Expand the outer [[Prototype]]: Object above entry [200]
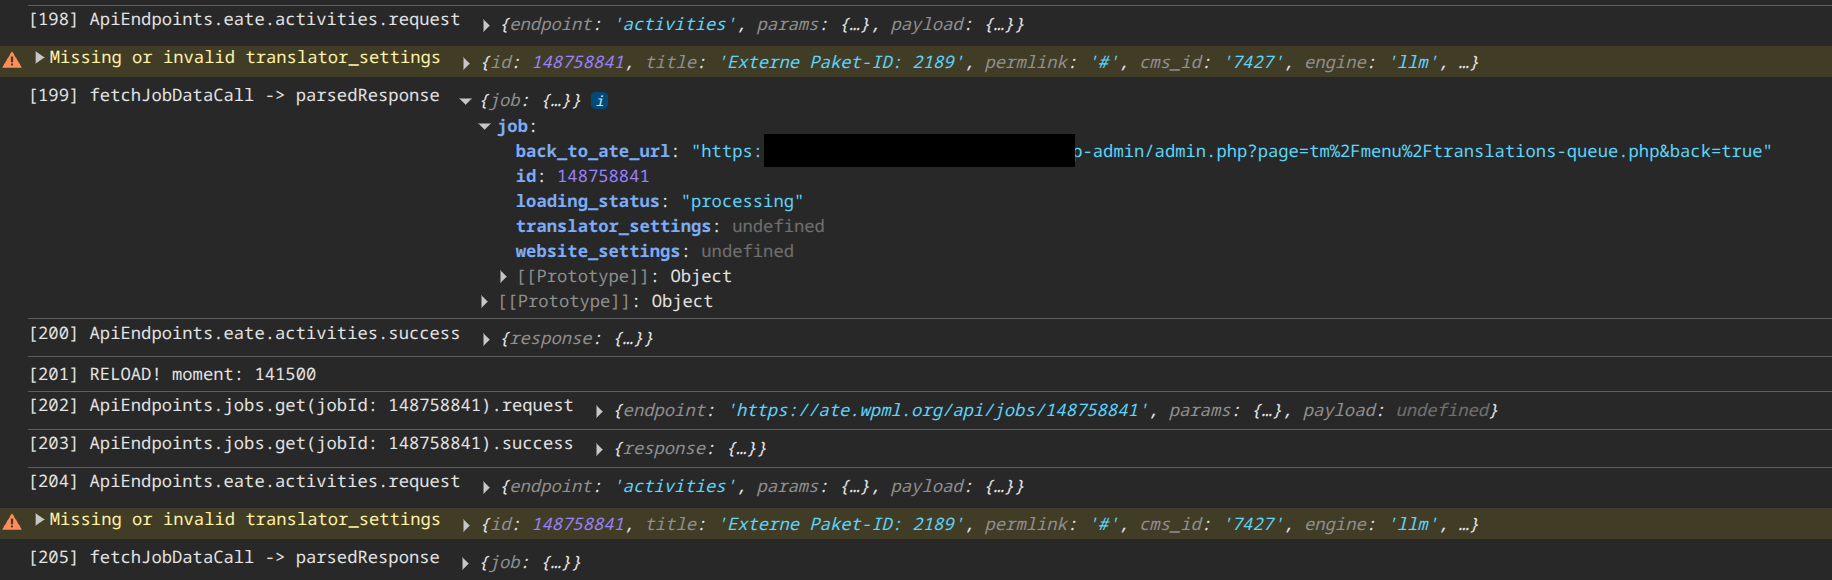Viewport: 1832px width, 580px height. tap(485, 302)
